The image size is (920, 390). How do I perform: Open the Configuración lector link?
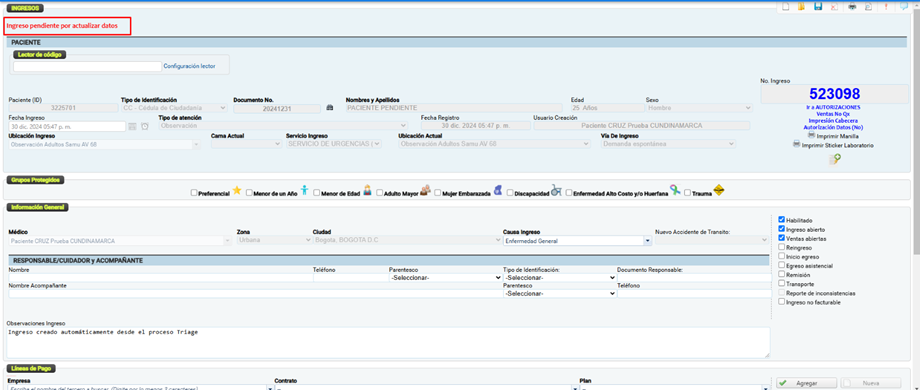point(189,66)
